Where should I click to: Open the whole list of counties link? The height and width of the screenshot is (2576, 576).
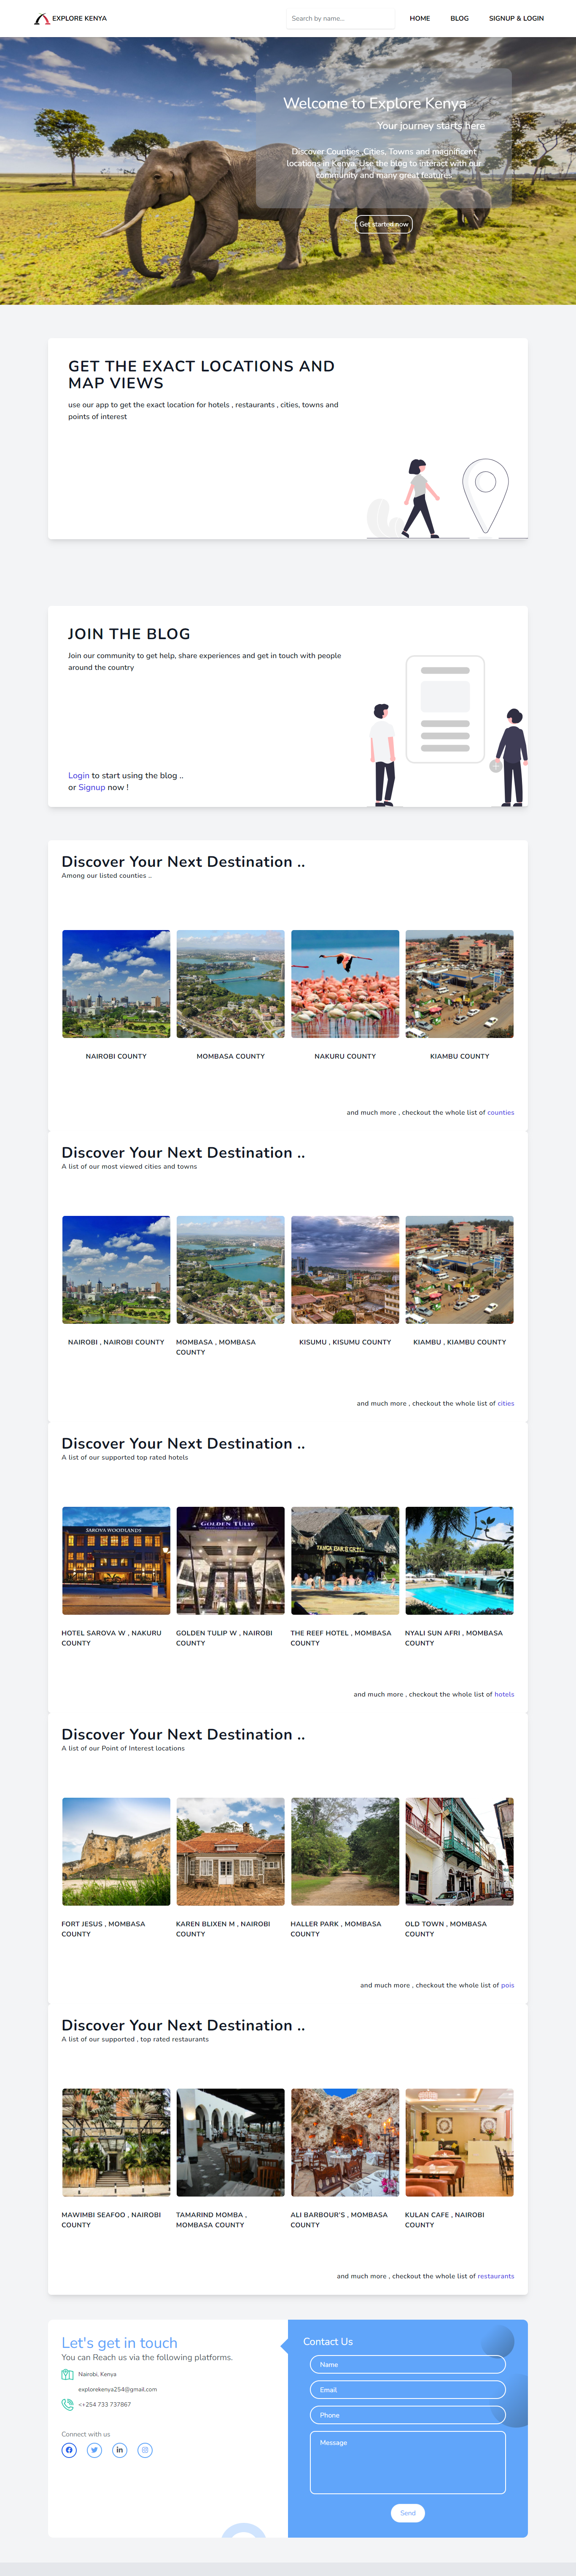tap(500, 1112)
